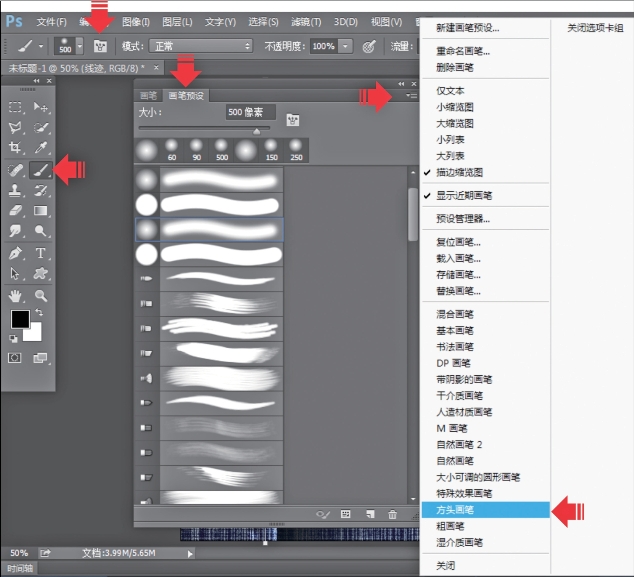
Task: Toggle airbrush-style pressure for opacity icon
Action: pos(368,46)
